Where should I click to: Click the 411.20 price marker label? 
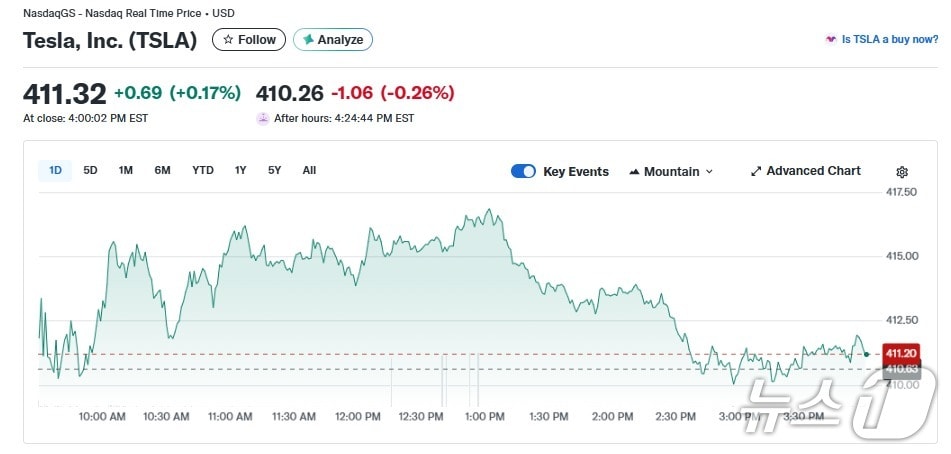(x=900, y=352)
